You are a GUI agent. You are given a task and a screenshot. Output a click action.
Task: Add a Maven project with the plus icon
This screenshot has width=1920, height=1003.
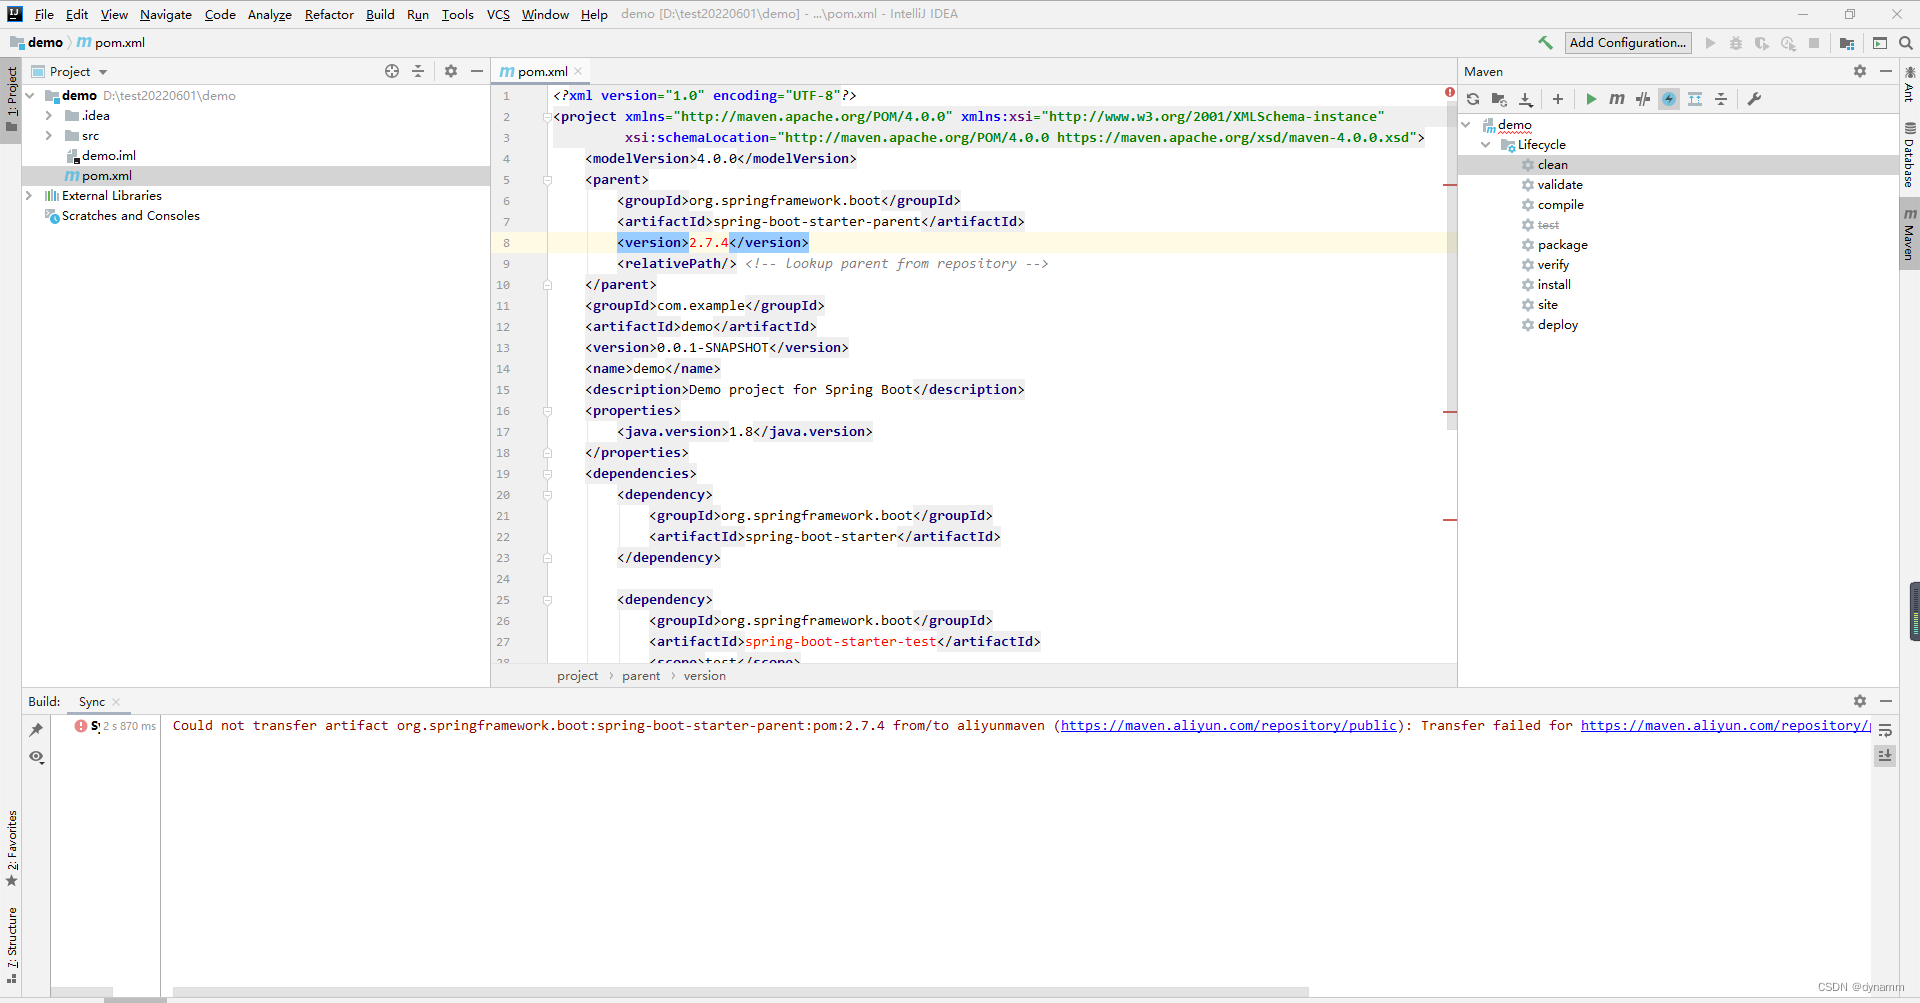1558,99
